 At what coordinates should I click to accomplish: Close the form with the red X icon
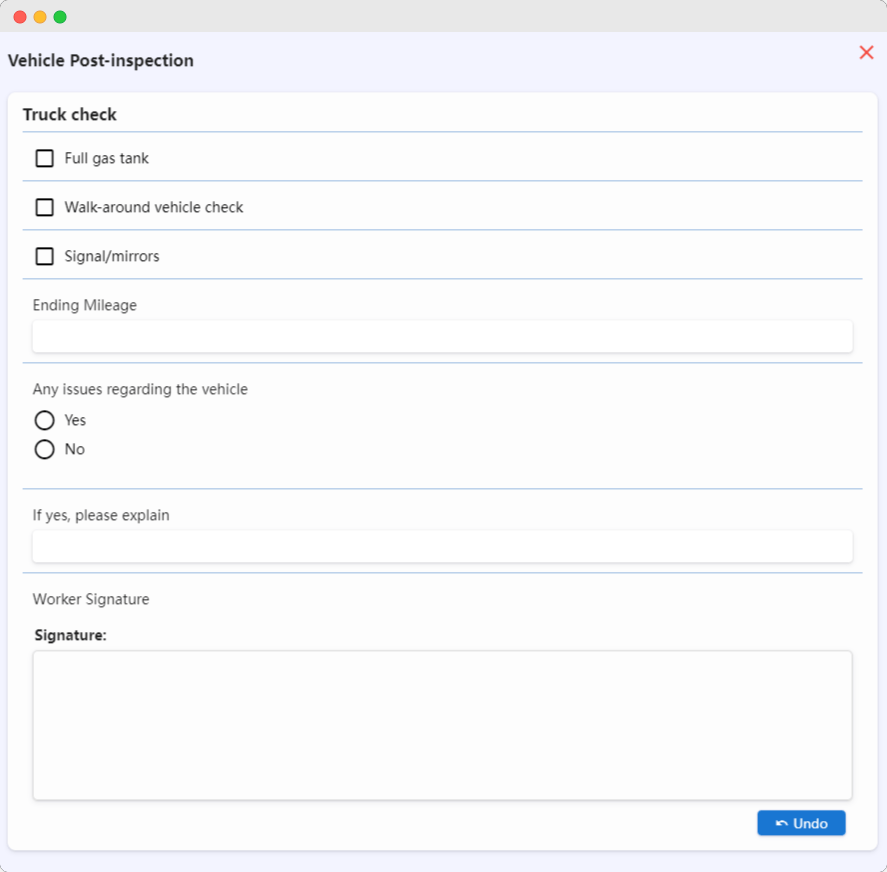(x=866, y=53)
